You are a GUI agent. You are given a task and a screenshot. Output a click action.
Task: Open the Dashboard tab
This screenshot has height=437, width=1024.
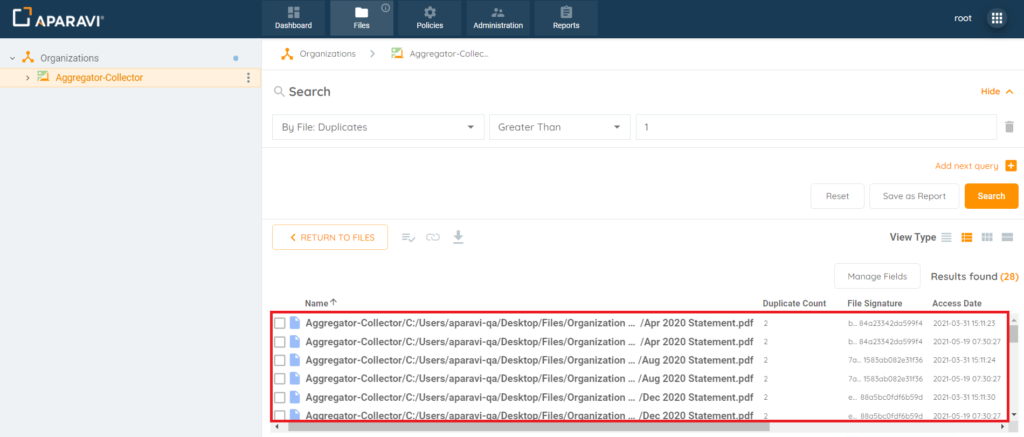(x=293, y=18)
